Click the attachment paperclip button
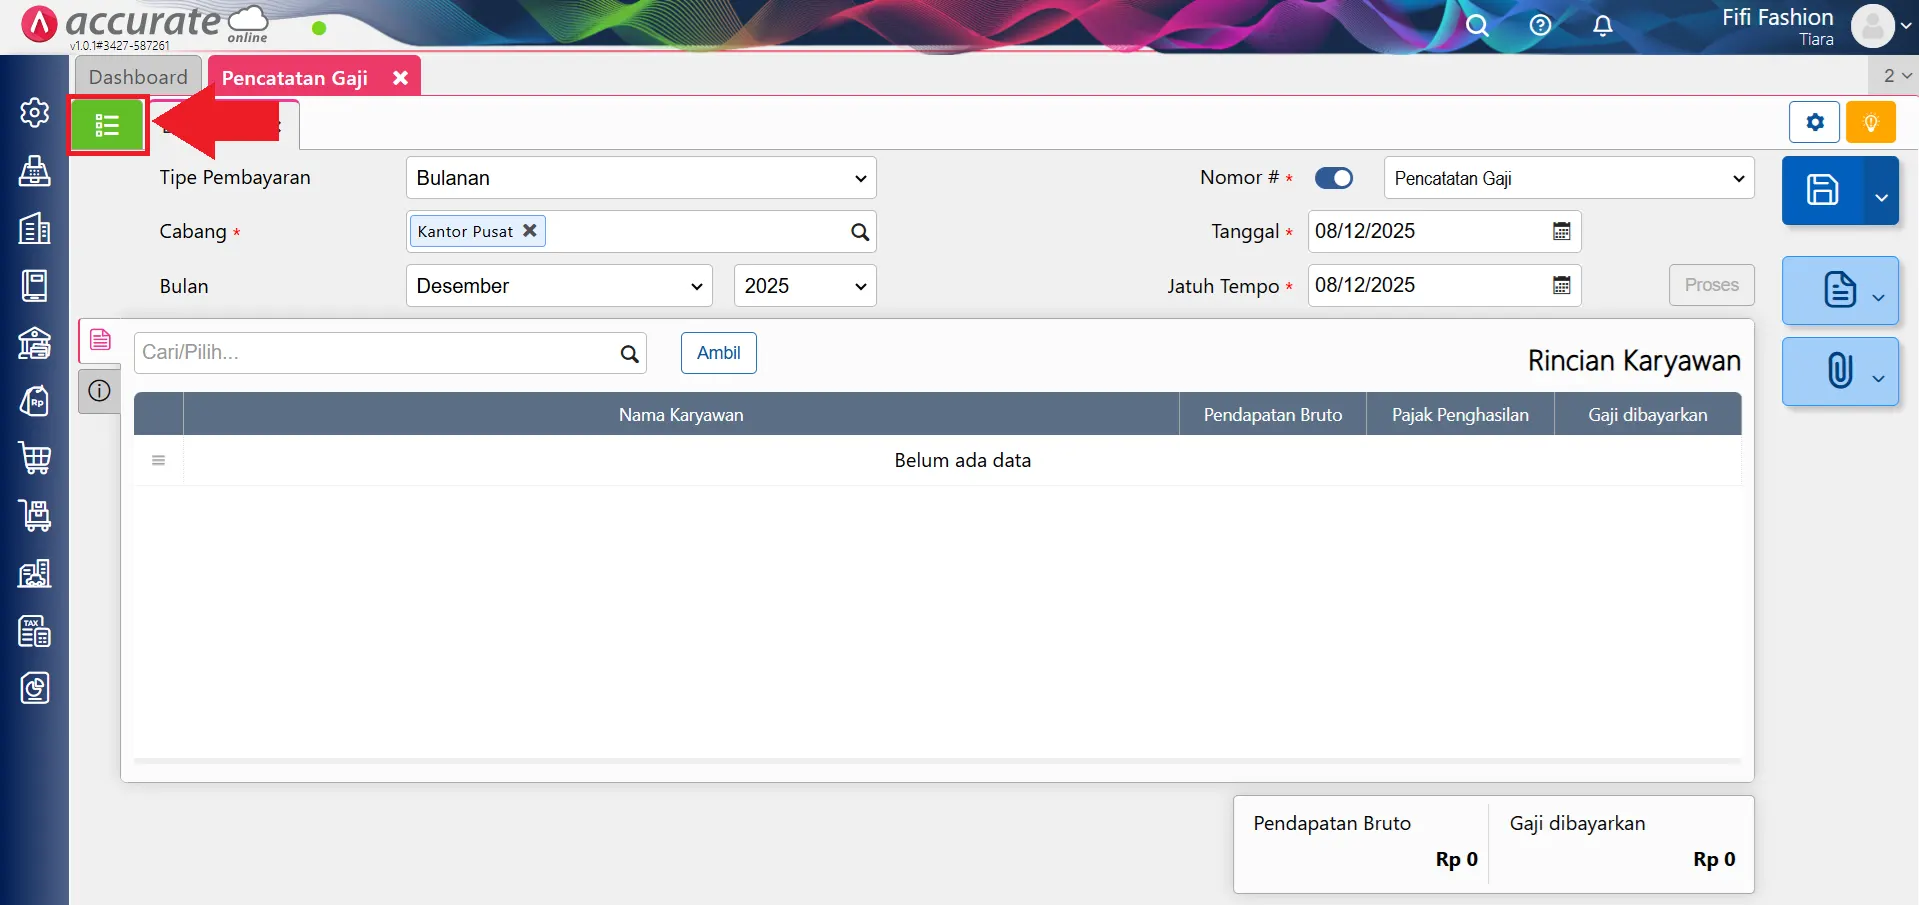 click(1838, 371)
